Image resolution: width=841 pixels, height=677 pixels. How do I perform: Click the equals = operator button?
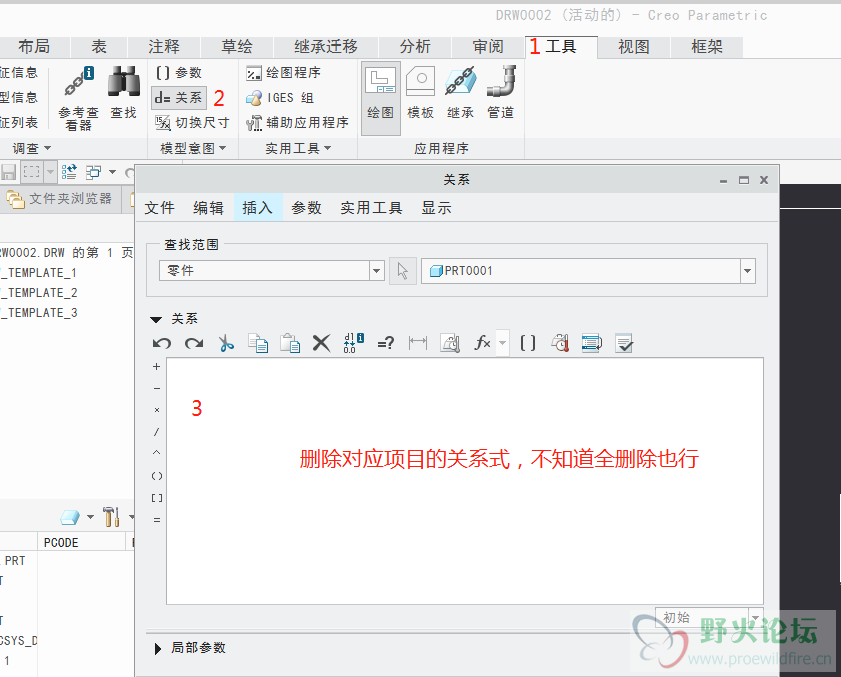[157, 520]
